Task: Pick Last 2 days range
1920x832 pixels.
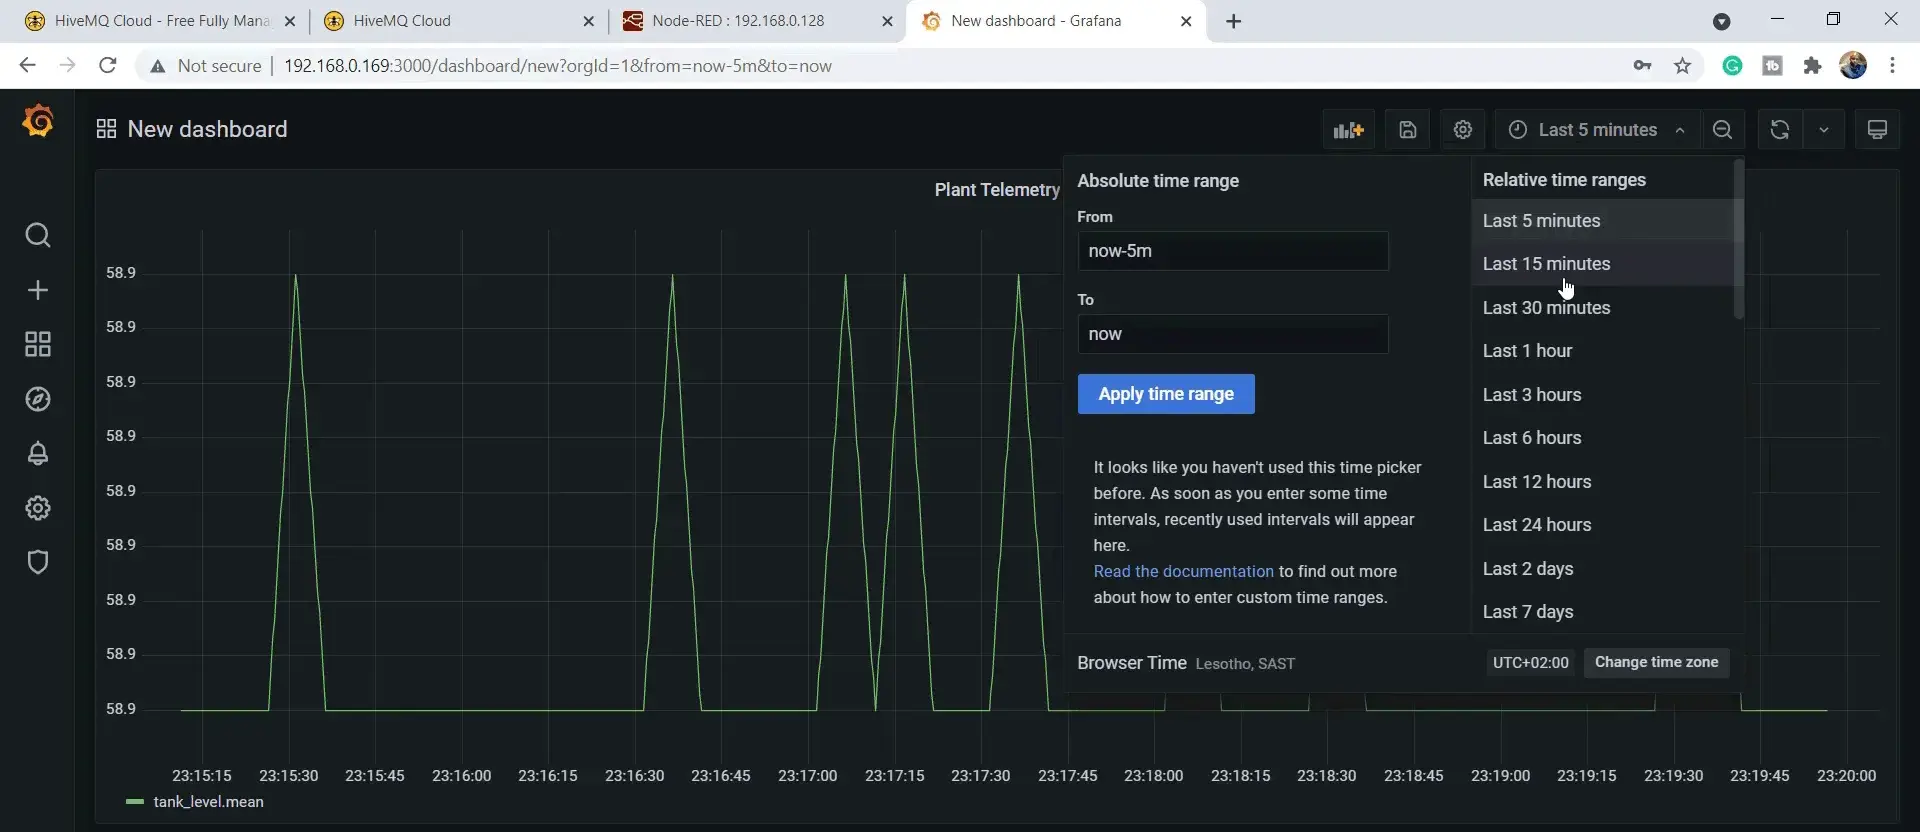Action: coord(1602,569)
